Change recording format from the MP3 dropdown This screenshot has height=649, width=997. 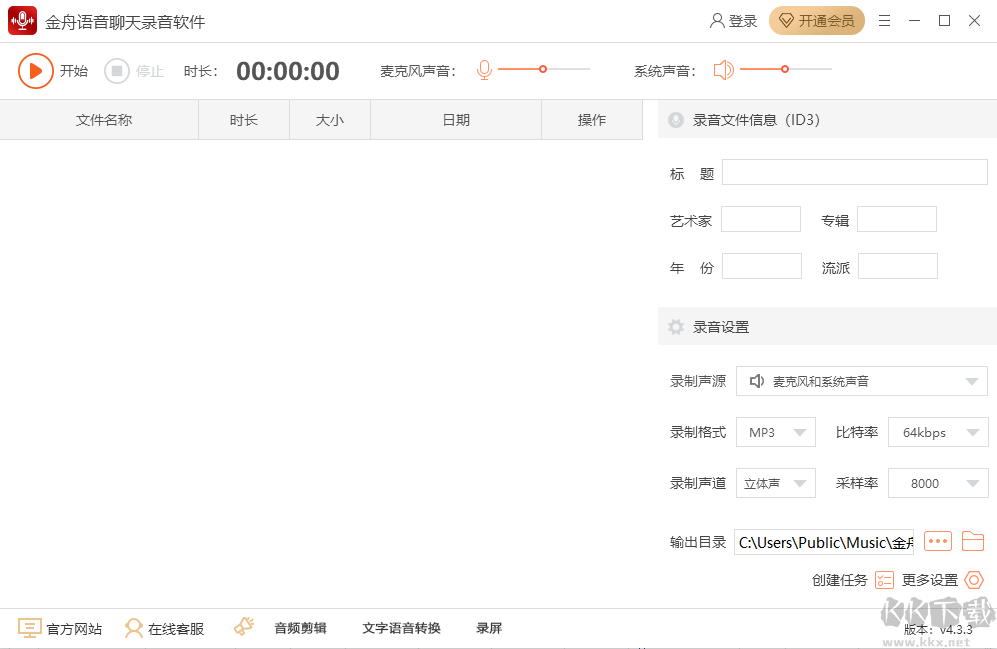775,432
